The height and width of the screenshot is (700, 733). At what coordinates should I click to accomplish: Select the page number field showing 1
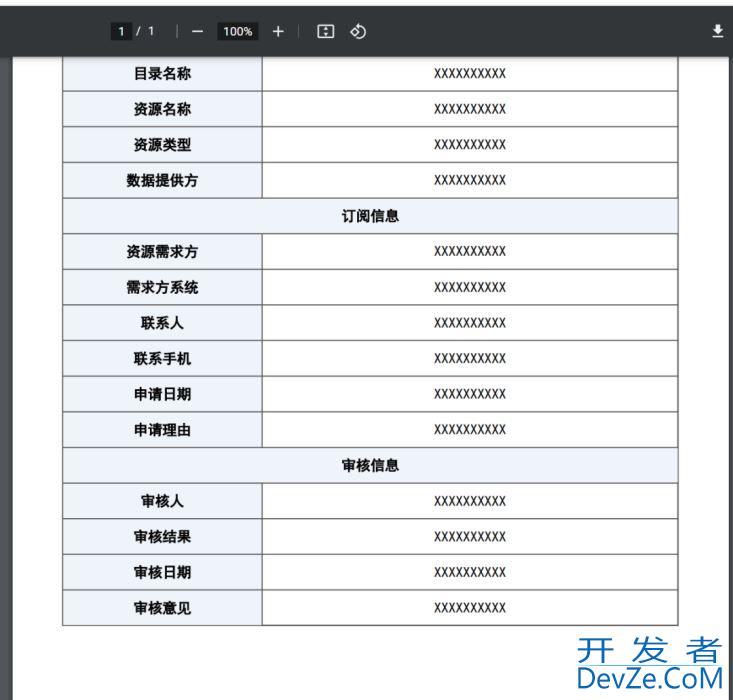tap(121, 32)
